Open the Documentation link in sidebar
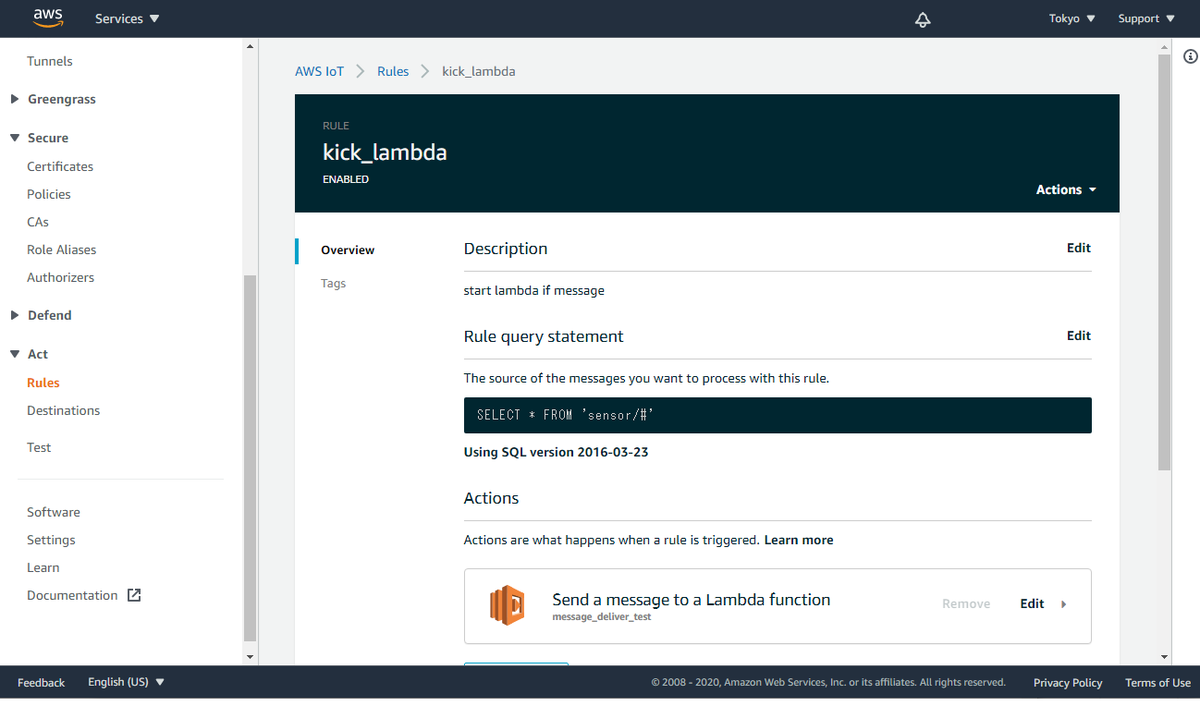The height and width of the screenshot is (706, 1200). coord(72,595)
